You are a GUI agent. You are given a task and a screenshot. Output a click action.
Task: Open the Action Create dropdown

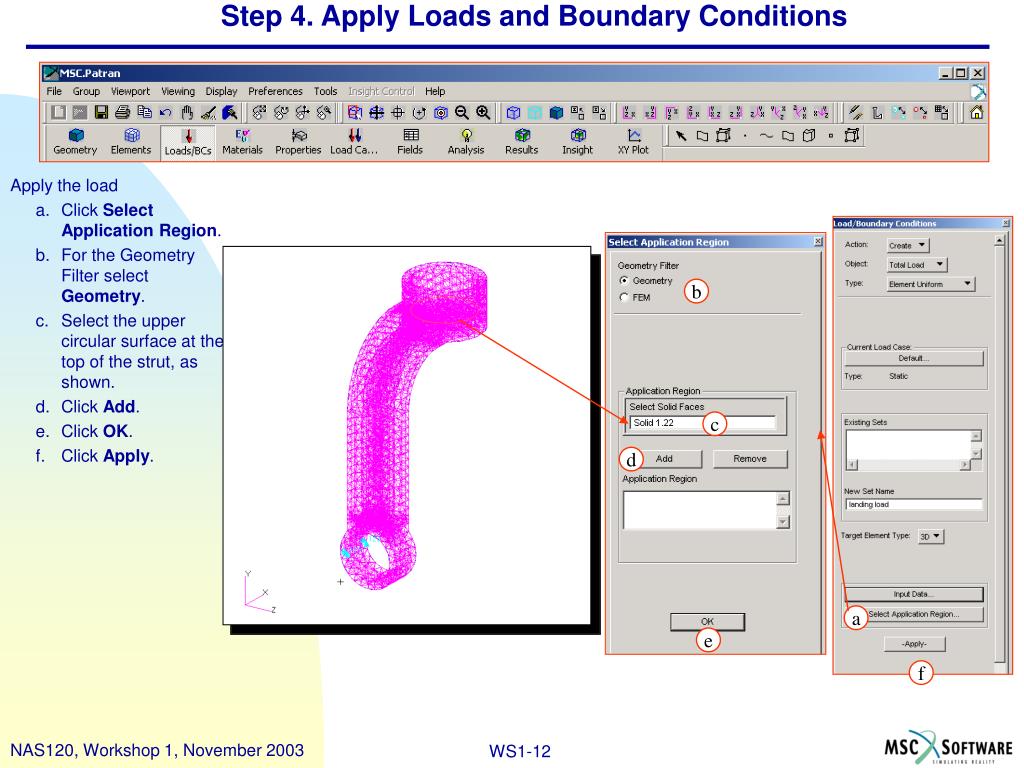[907, 246]
